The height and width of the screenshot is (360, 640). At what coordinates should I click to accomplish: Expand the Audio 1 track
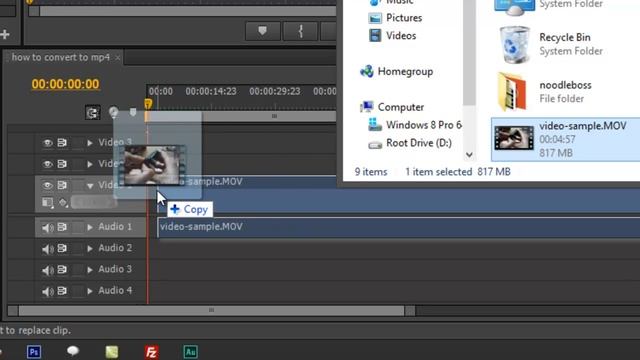(x=90, y=227)
